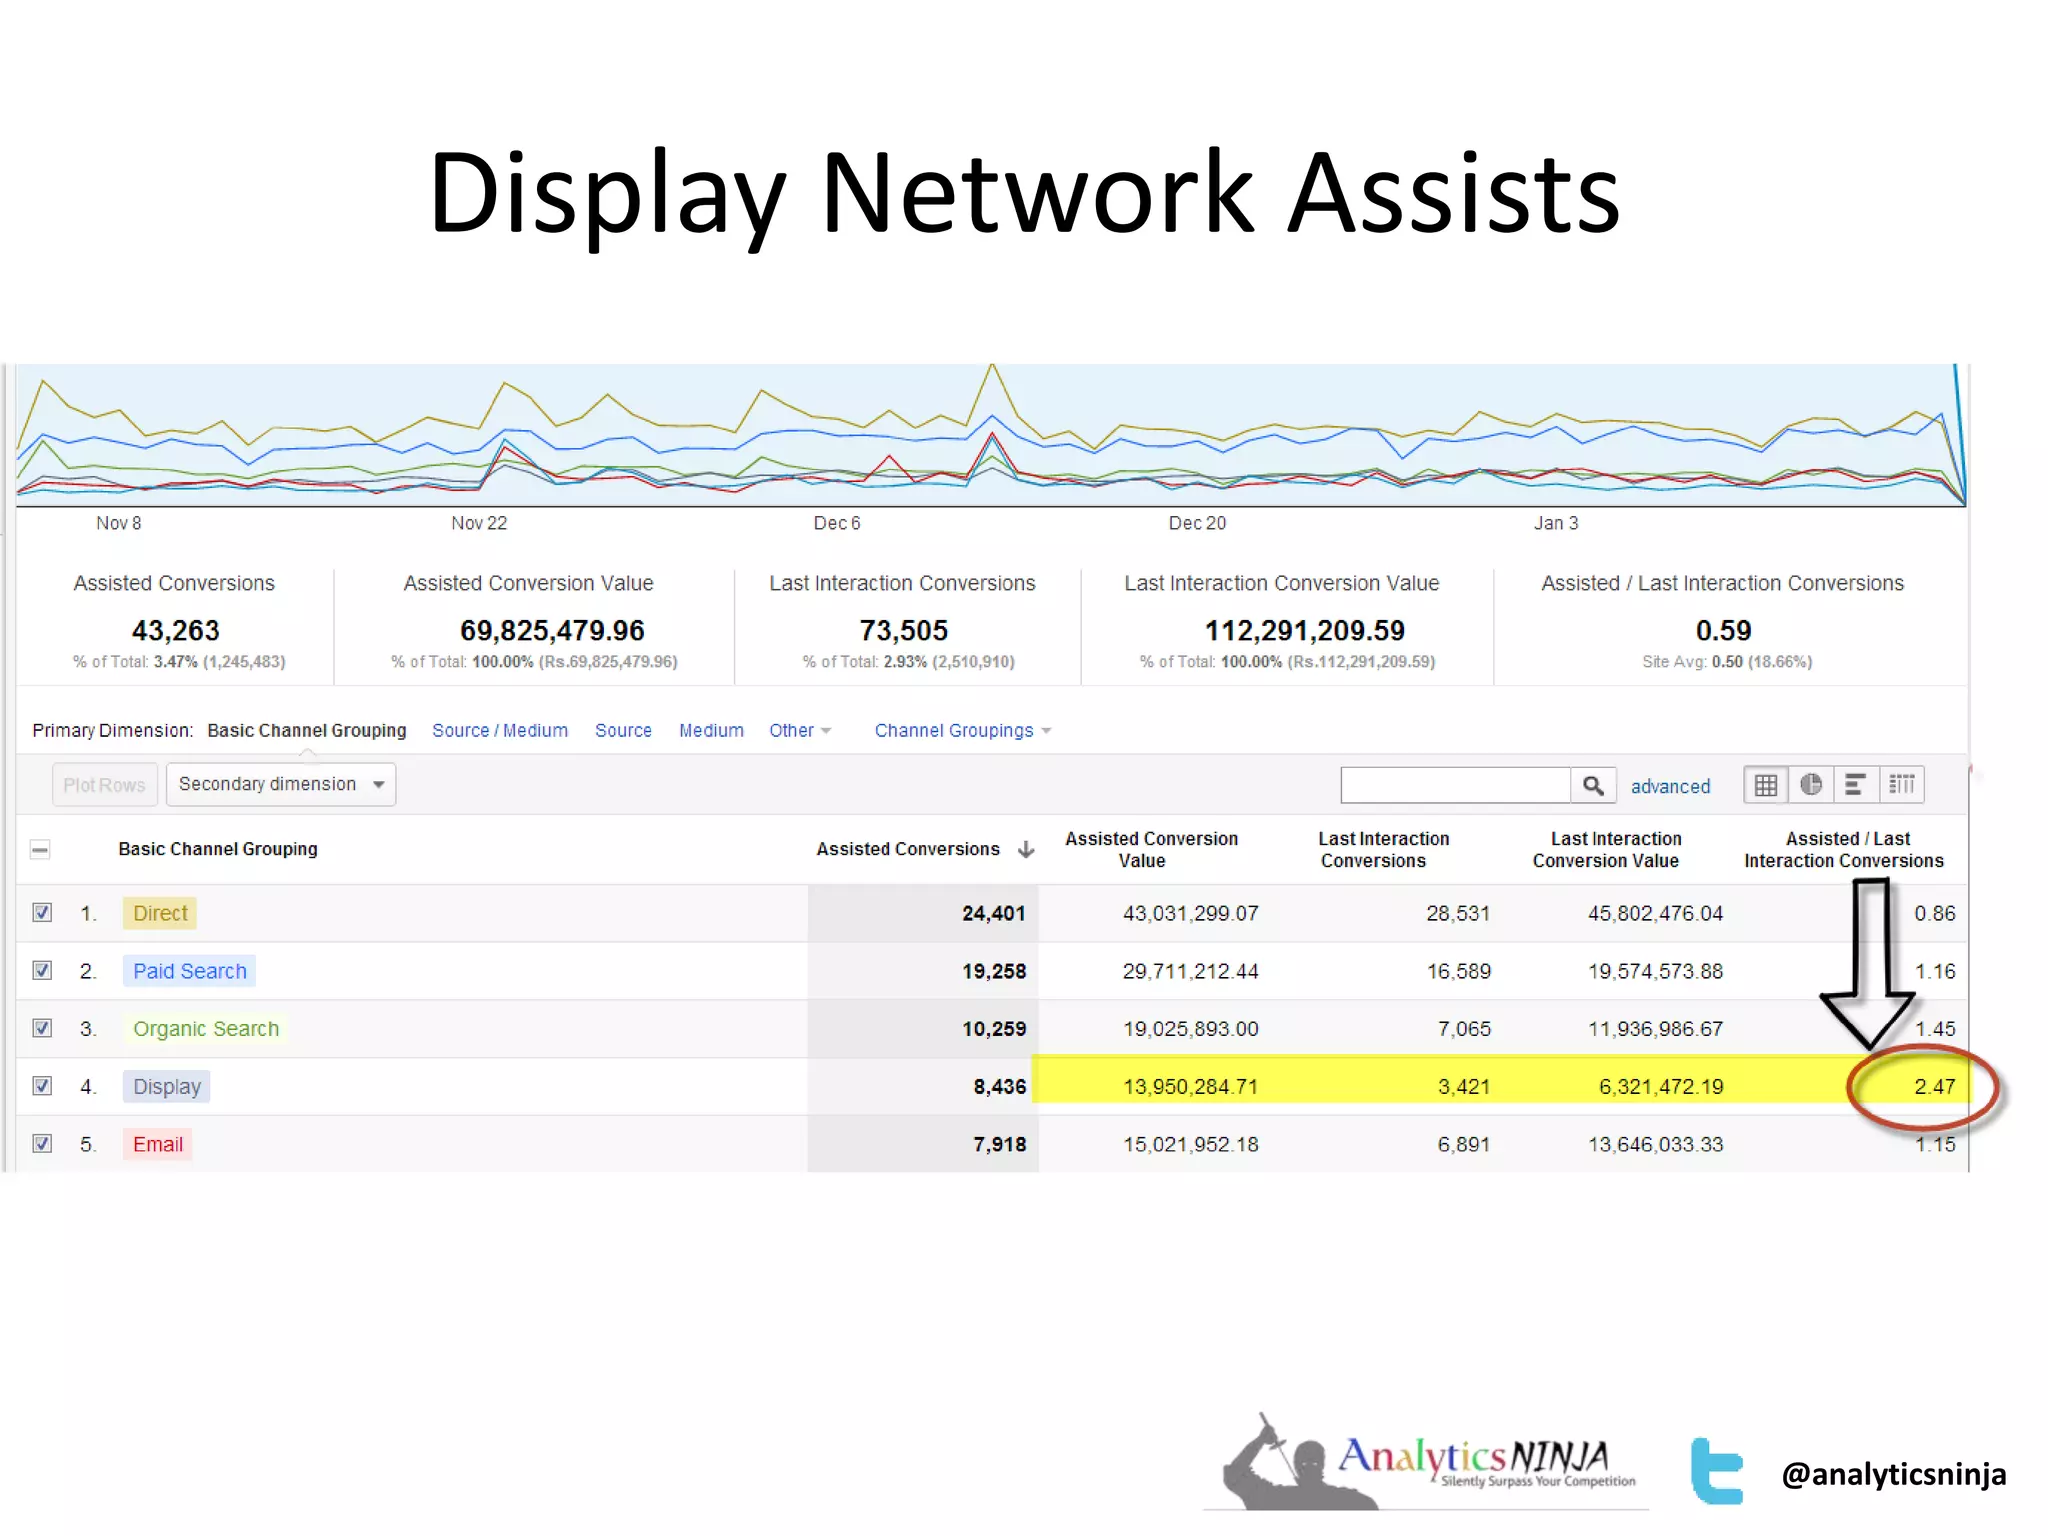Viewport: 2048px width, 1536px height.
Task: Click the search magnifier icon
Action: pyautogui.click(x=1593, y=786)
